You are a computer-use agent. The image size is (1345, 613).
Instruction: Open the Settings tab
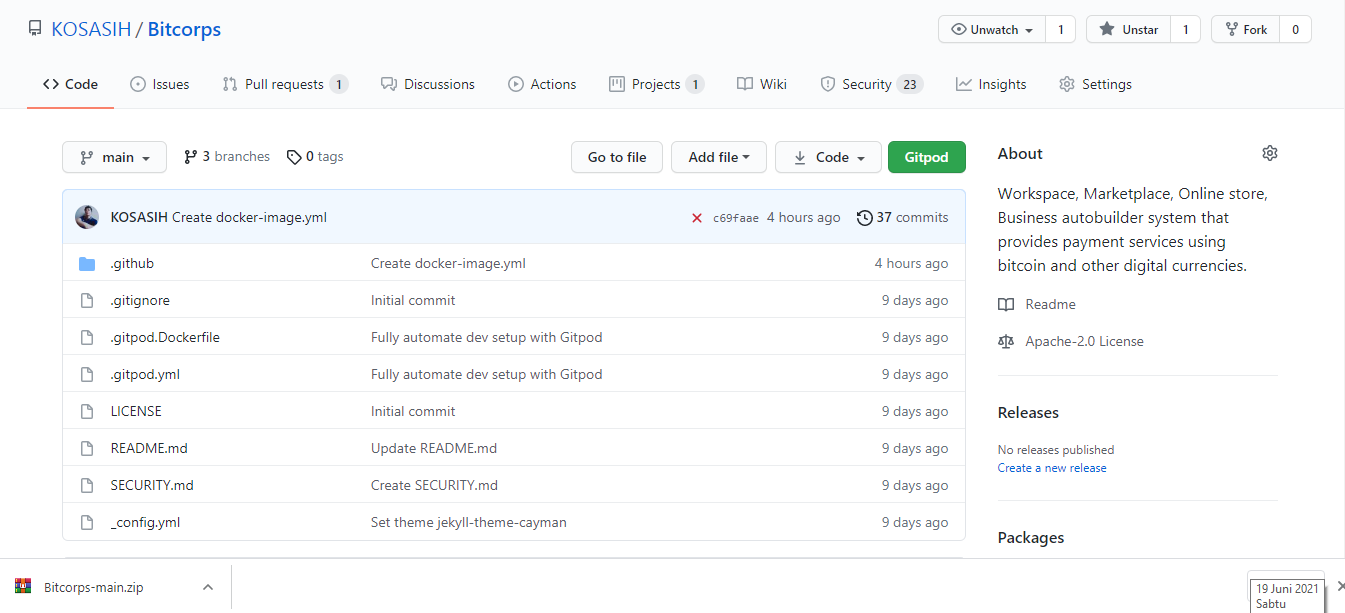[1095, 84]
